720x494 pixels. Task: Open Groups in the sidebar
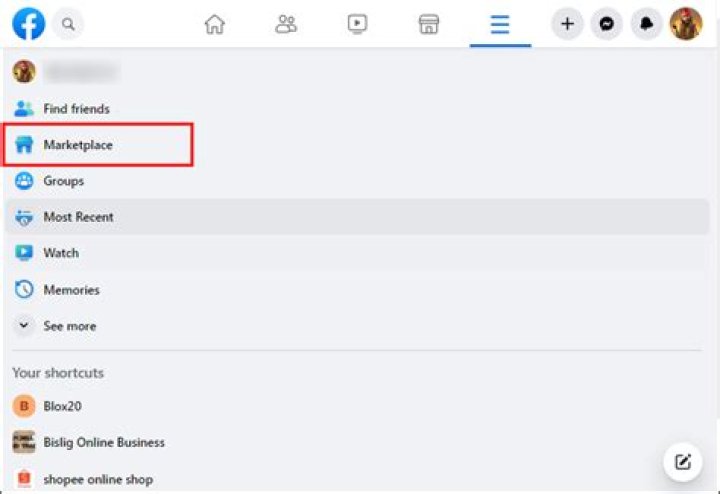click(x=63, y=181)
